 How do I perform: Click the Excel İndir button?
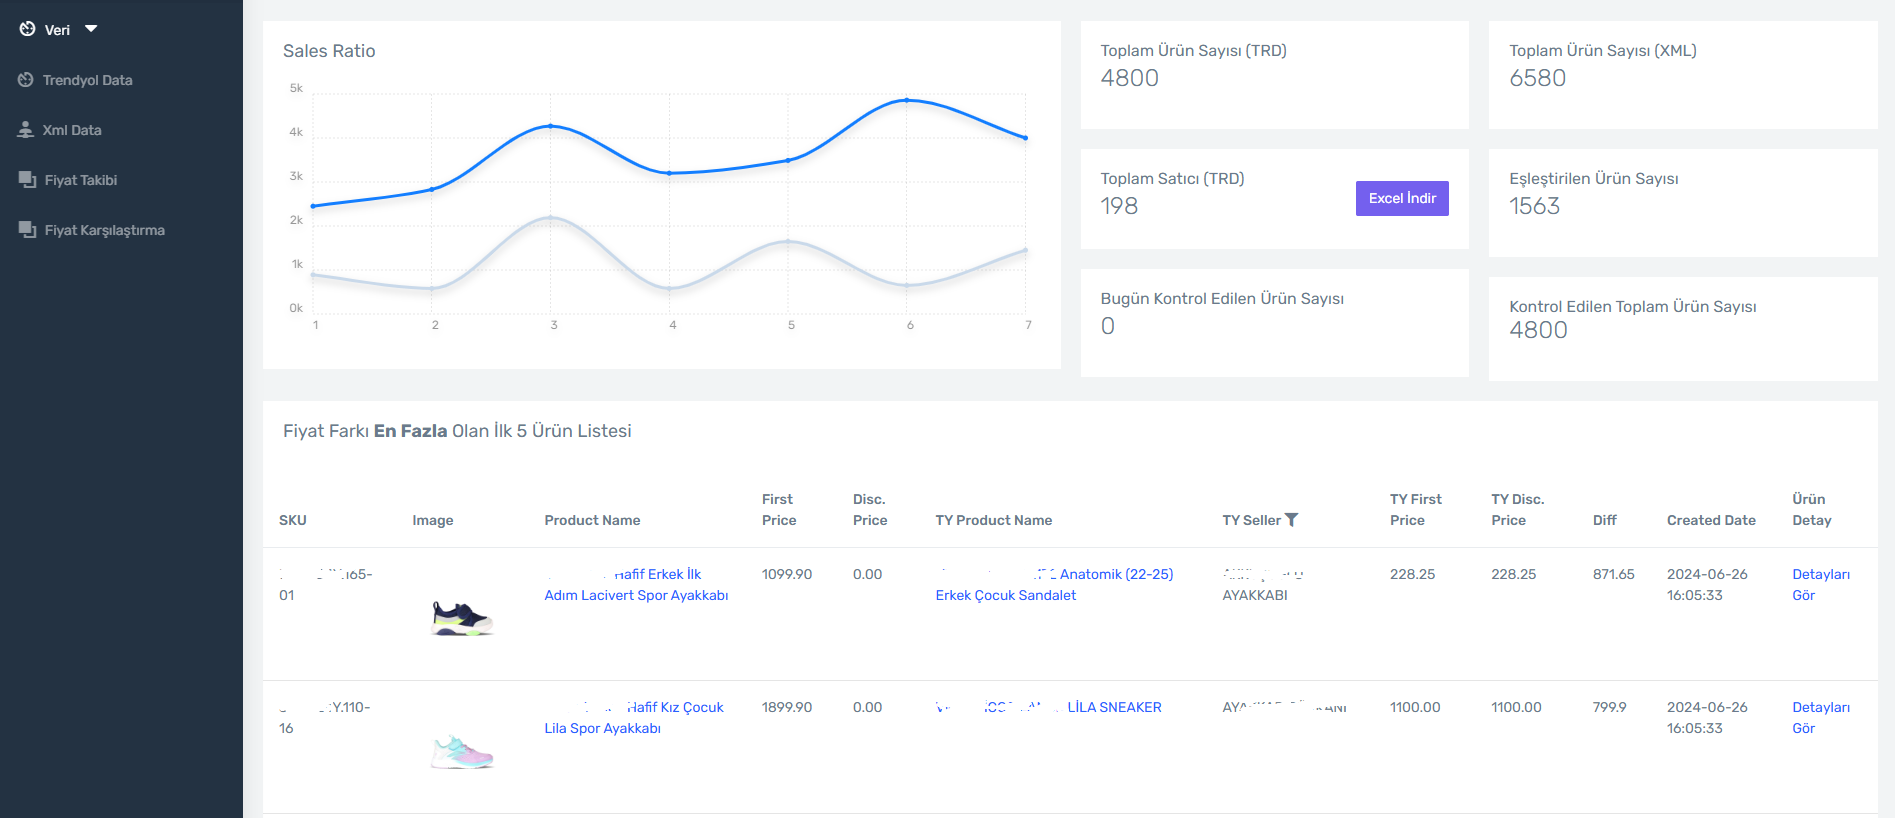[1401, 198]
